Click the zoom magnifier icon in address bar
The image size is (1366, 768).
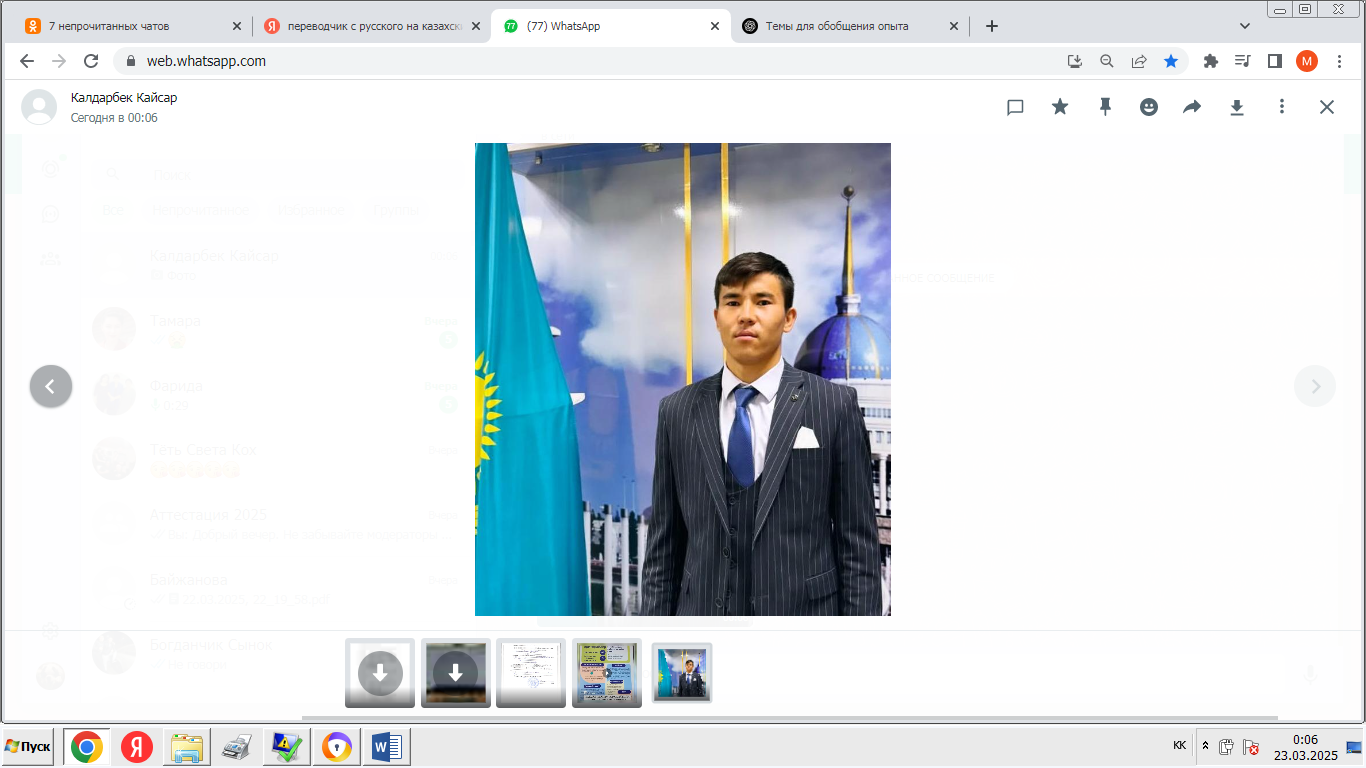(x=1107, y=61)
